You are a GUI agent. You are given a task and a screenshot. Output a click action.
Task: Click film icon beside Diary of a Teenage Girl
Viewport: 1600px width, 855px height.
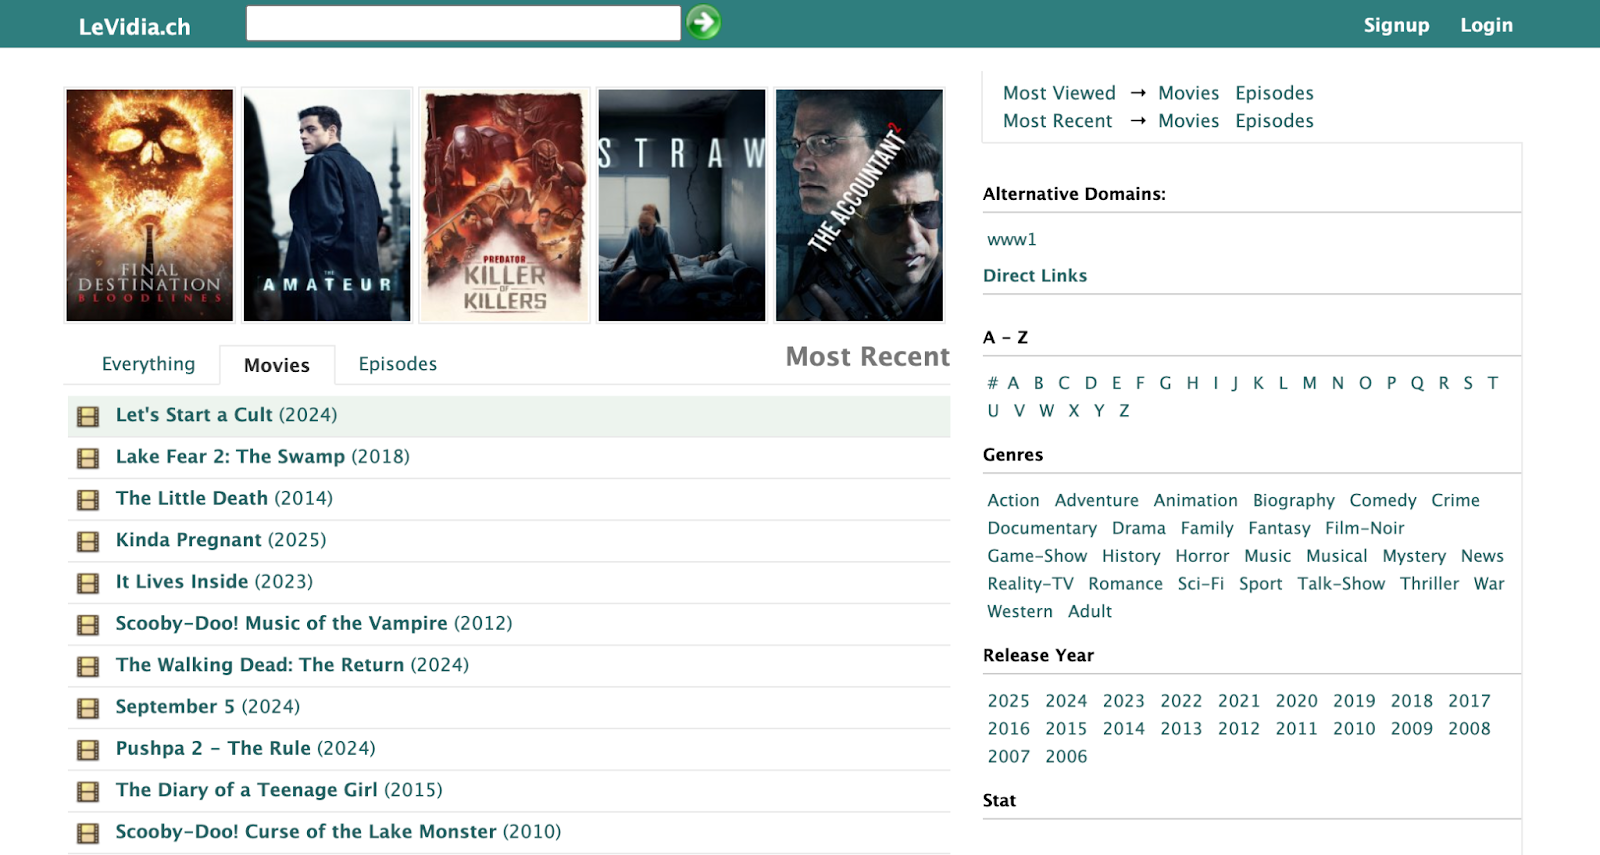88,792
